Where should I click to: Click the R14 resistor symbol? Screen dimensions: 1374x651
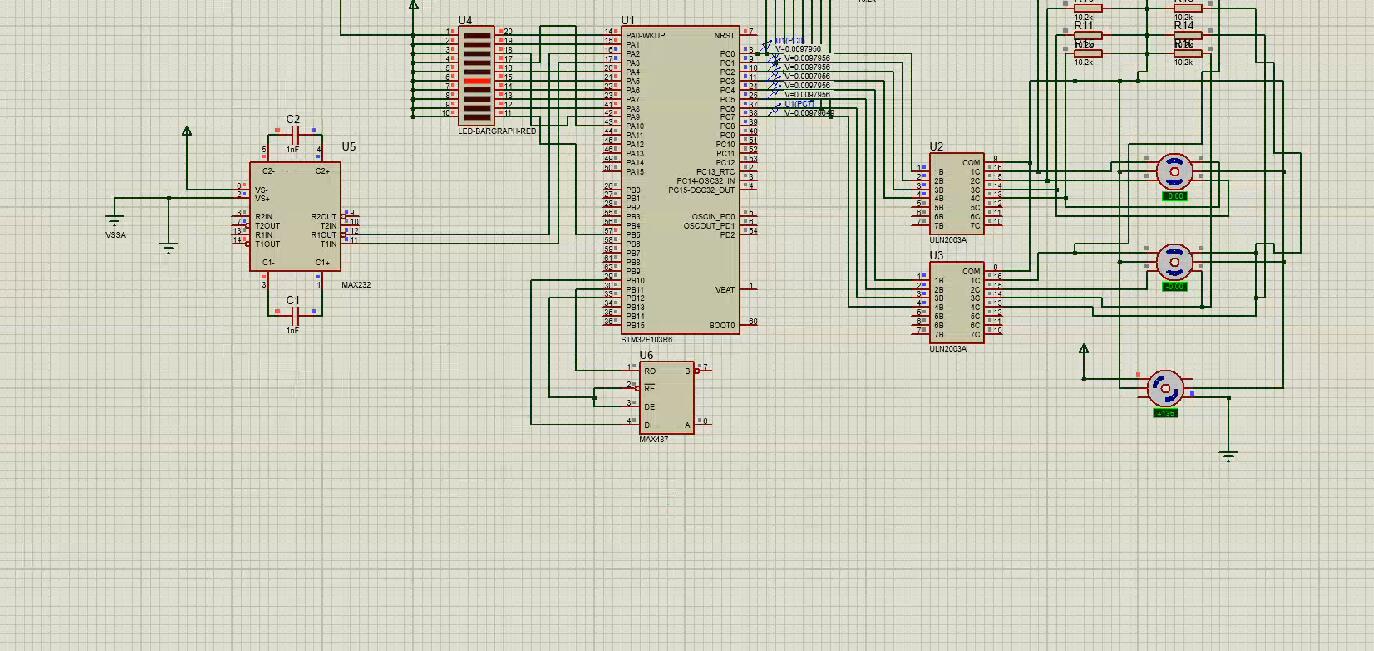pyautogui.click(x=1186, y=35)
